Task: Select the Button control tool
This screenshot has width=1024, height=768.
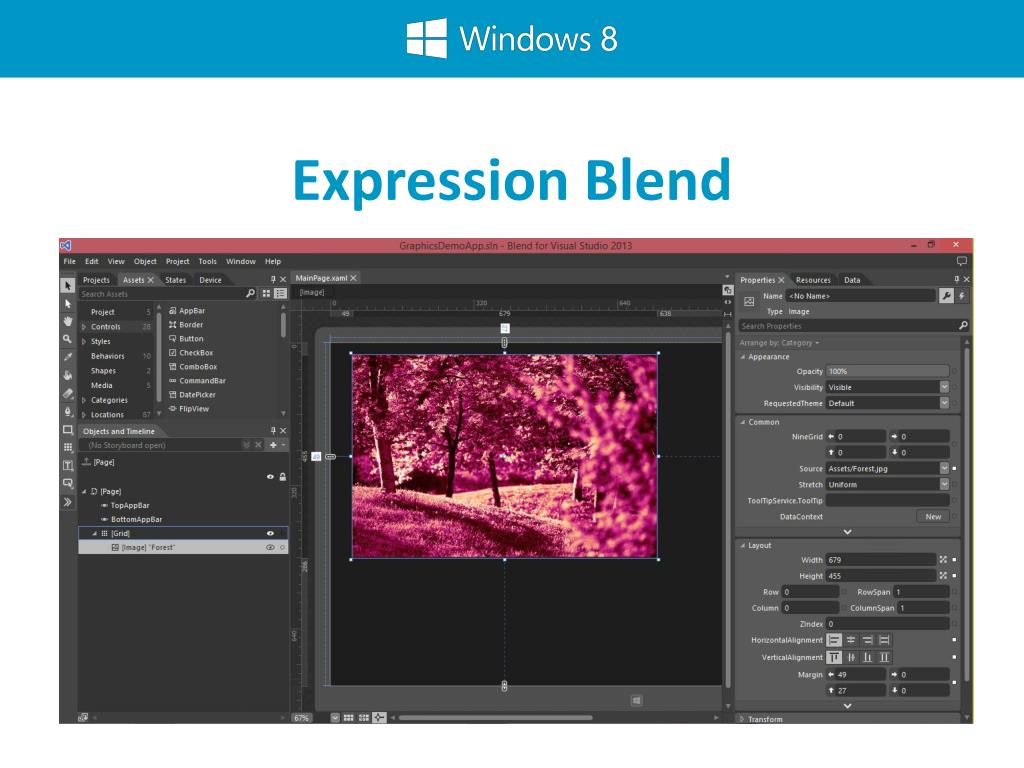Action: click(x=68, y=483)
